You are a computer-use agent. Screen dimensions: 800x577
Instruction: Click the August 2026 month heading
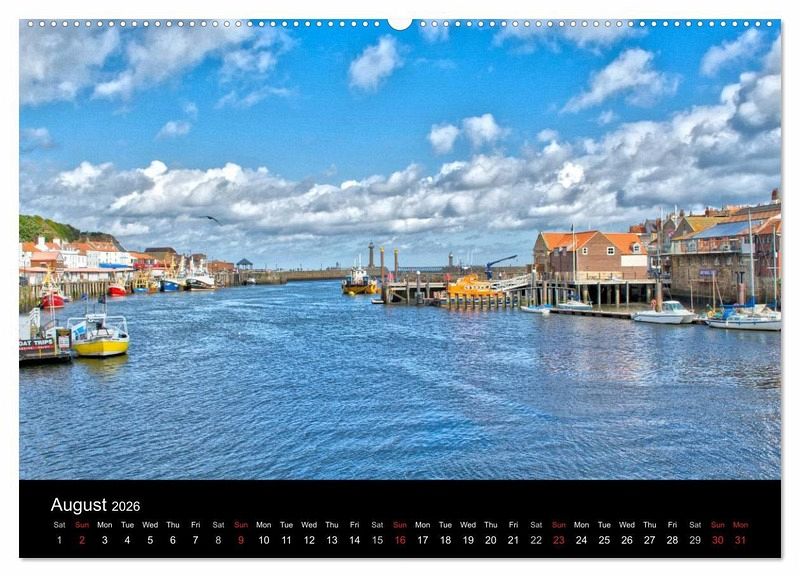click(x=95, y=505)
